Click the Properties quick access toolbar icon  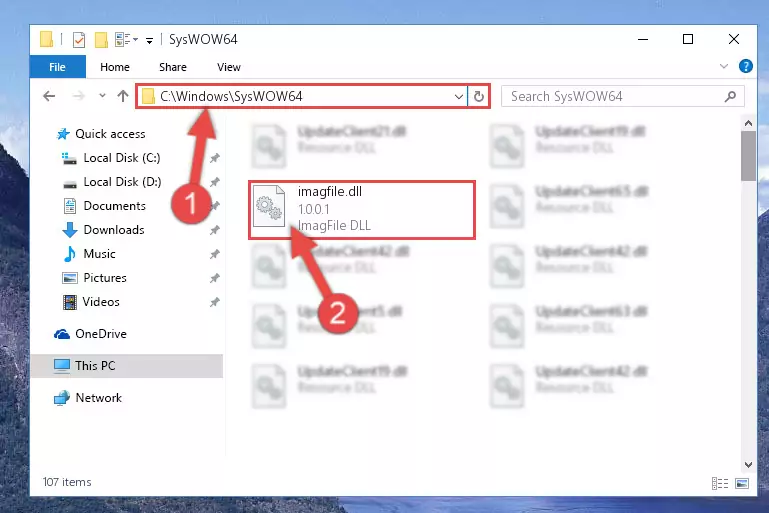click(x=79, y=39)
